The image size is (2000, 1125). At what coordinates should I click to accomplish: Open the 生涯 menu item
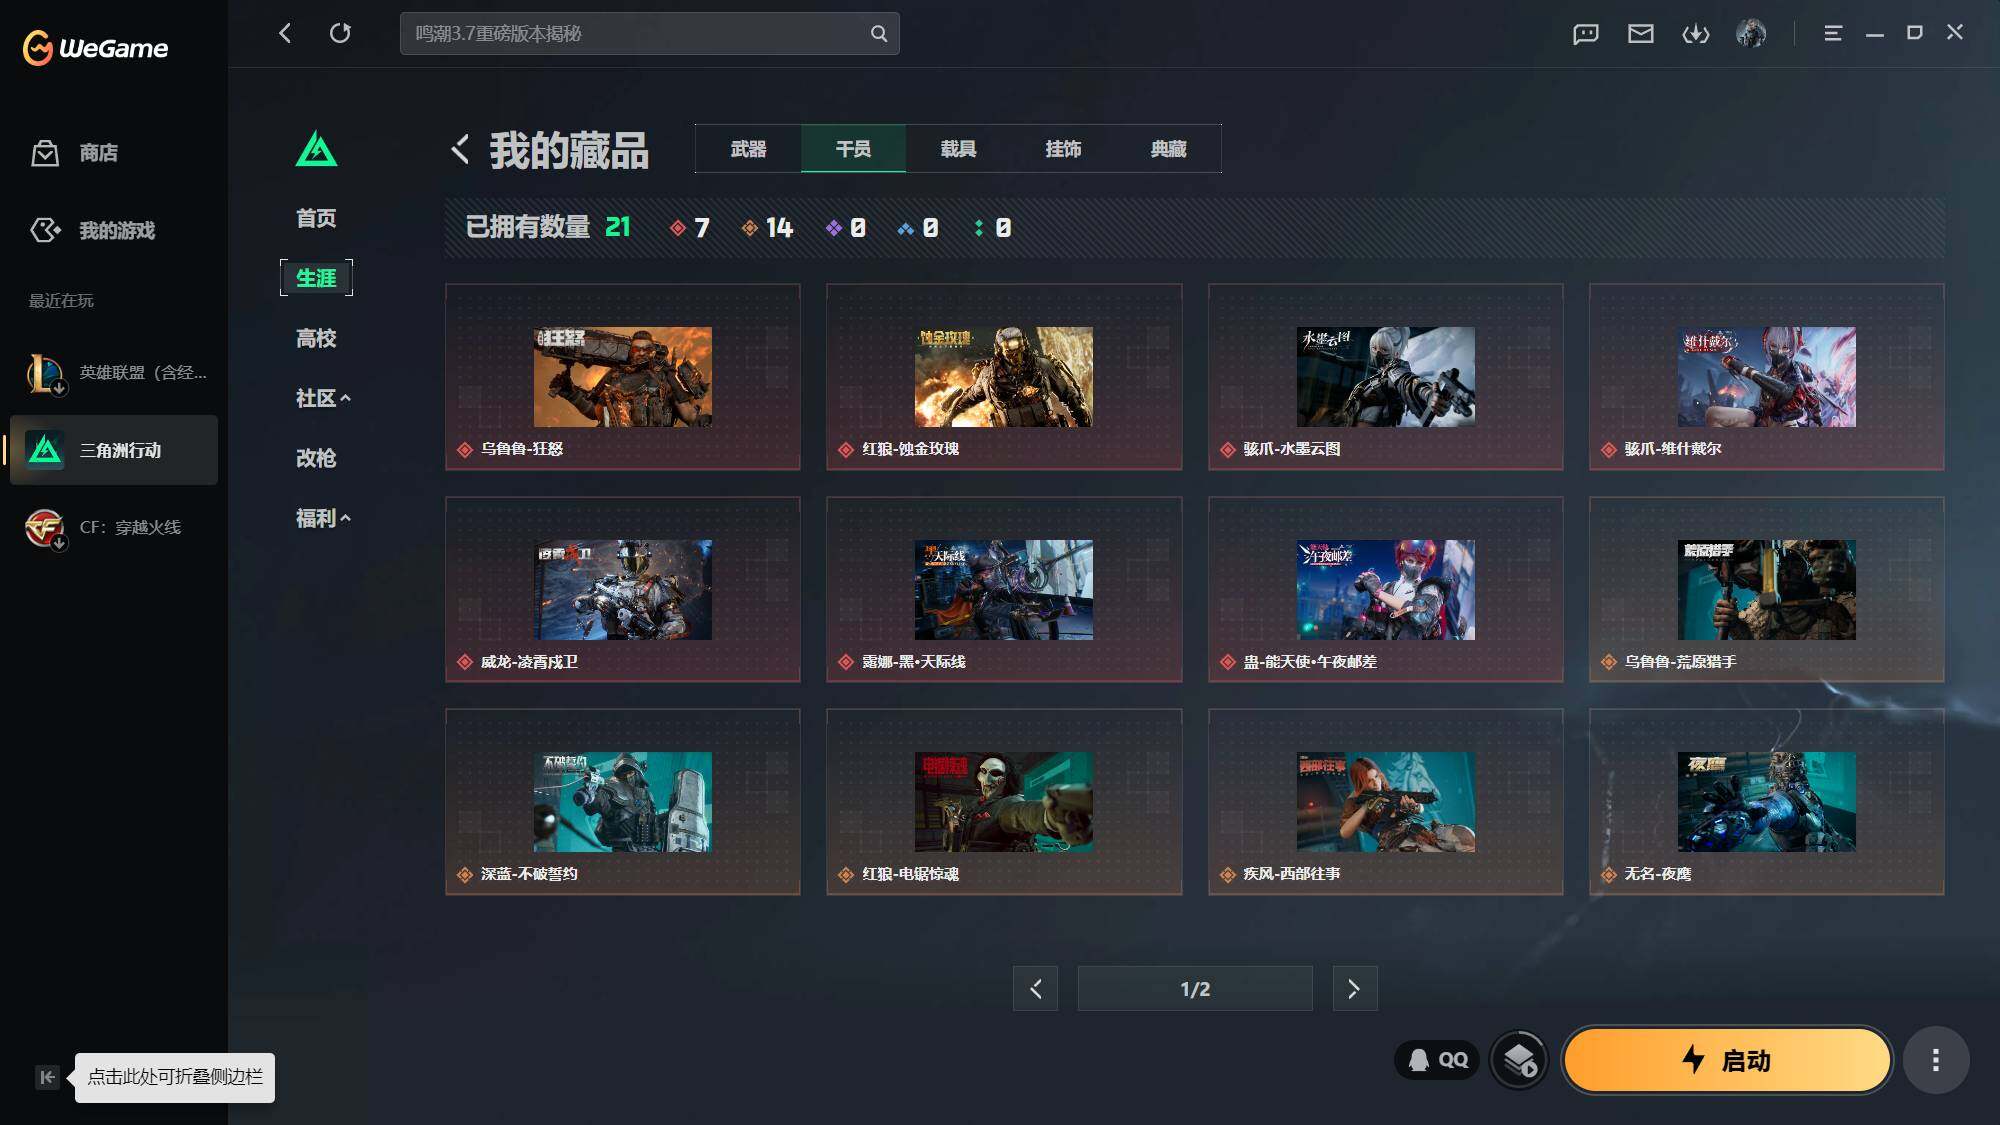(316, 278)
